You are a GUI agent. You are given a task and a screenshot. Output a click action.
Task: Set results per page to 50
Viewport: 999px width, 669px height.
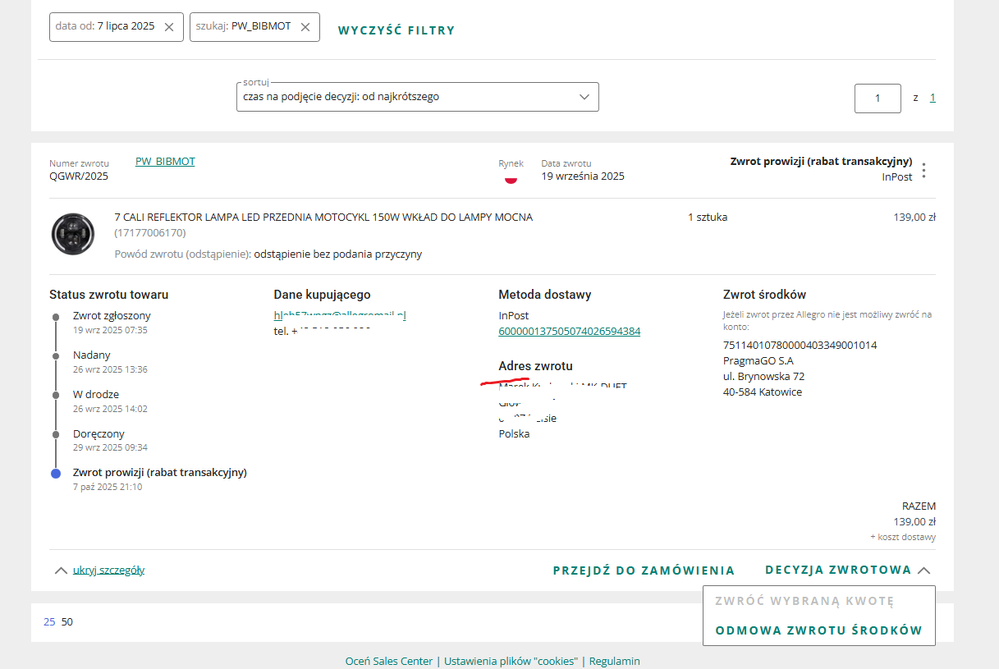[x=67, y=622]
